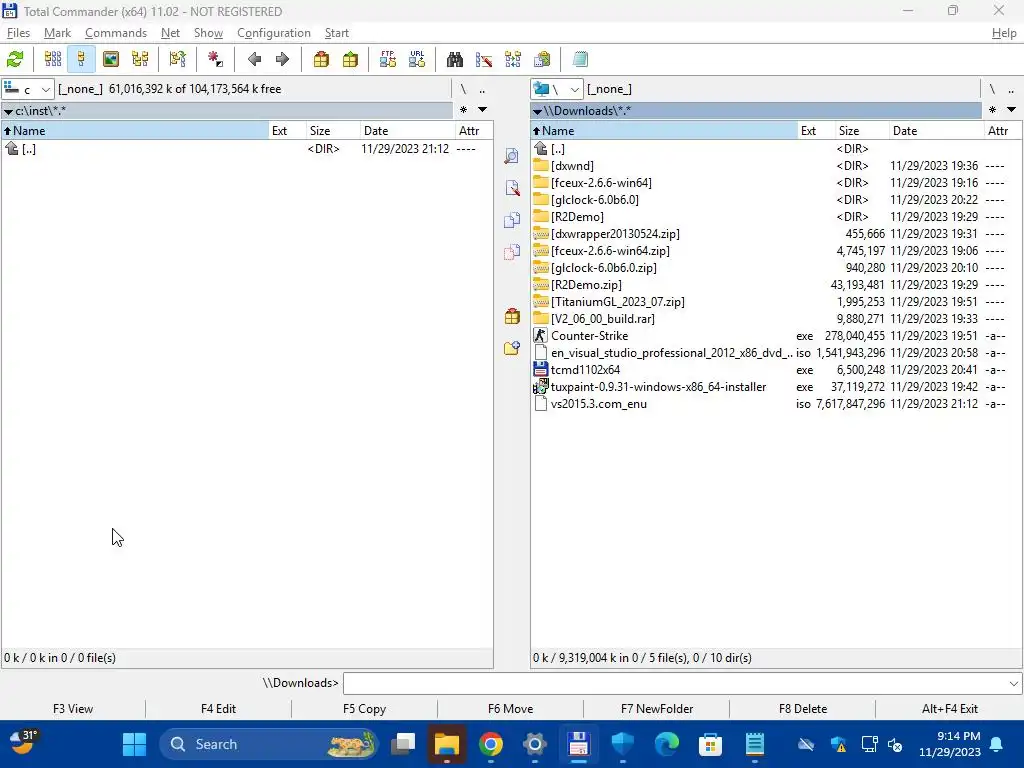Image resolution: width=1024 pixels, height=768 pixels.
Task: Open left panel favorites asterisk button
Action: pyautogui.click(x=463, y=110)
